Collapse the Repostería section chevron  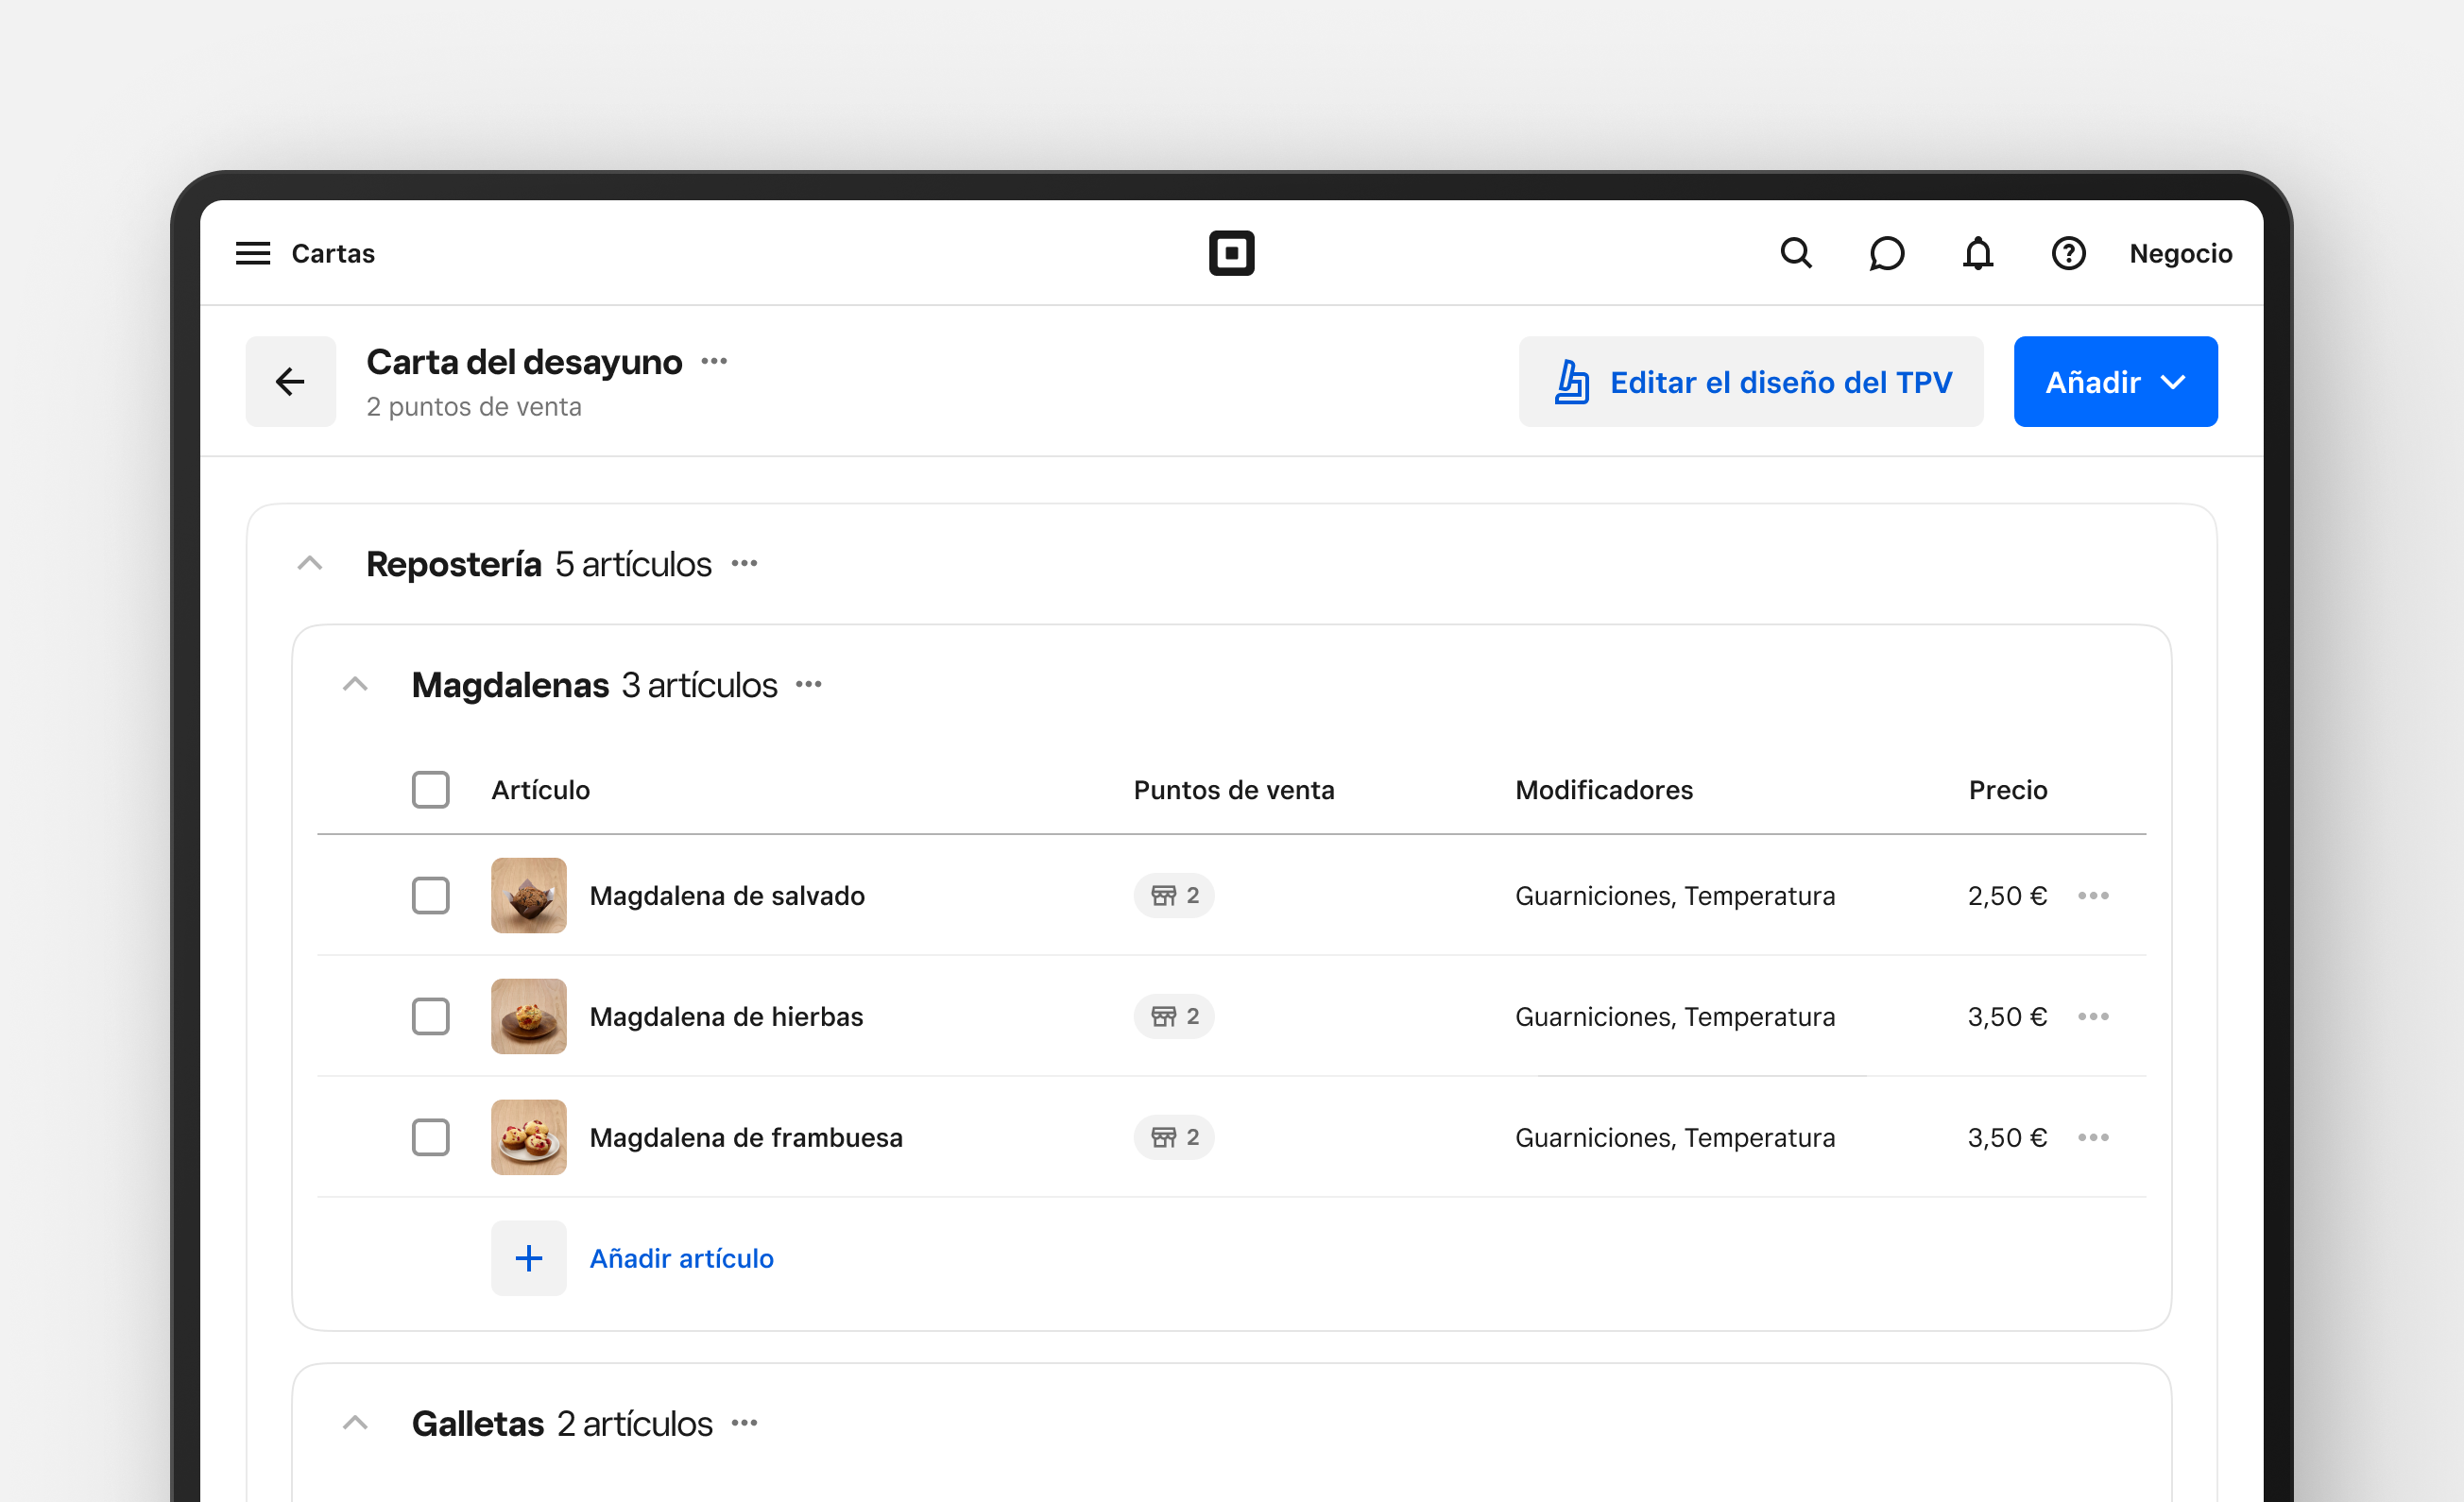coord(310,564)
